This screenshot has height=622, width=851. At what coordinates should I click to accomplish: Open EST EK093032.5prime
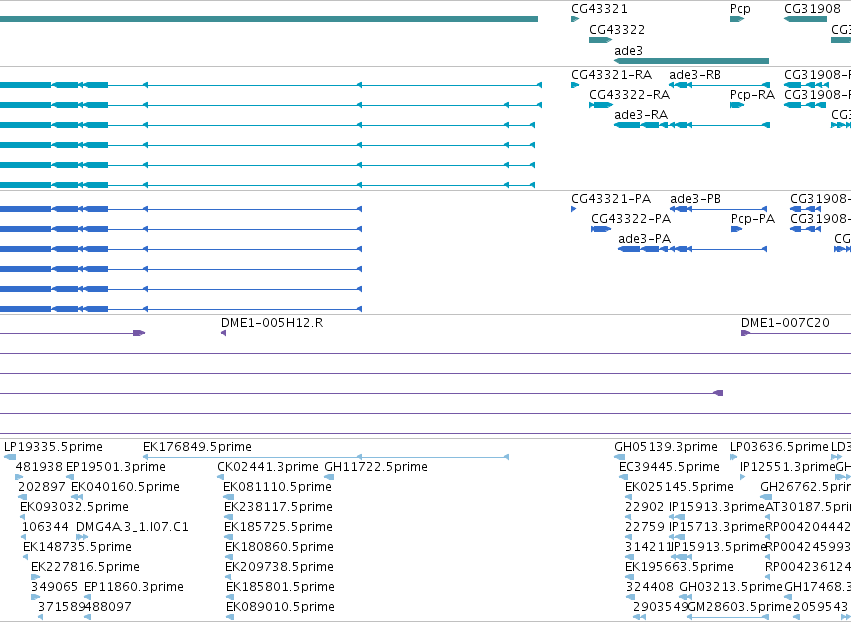point(74,507)
